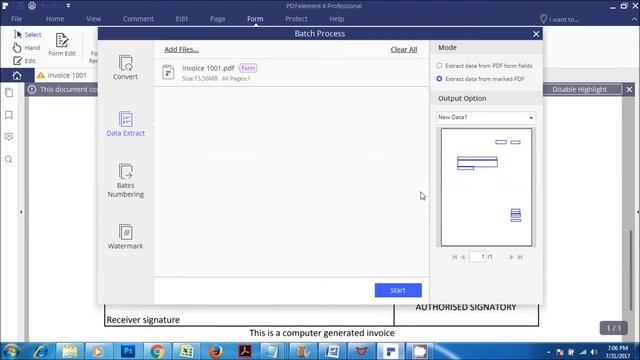Open the comments sidebar panel
Screen dimensions: 640x360
click(x=9, y=137)
